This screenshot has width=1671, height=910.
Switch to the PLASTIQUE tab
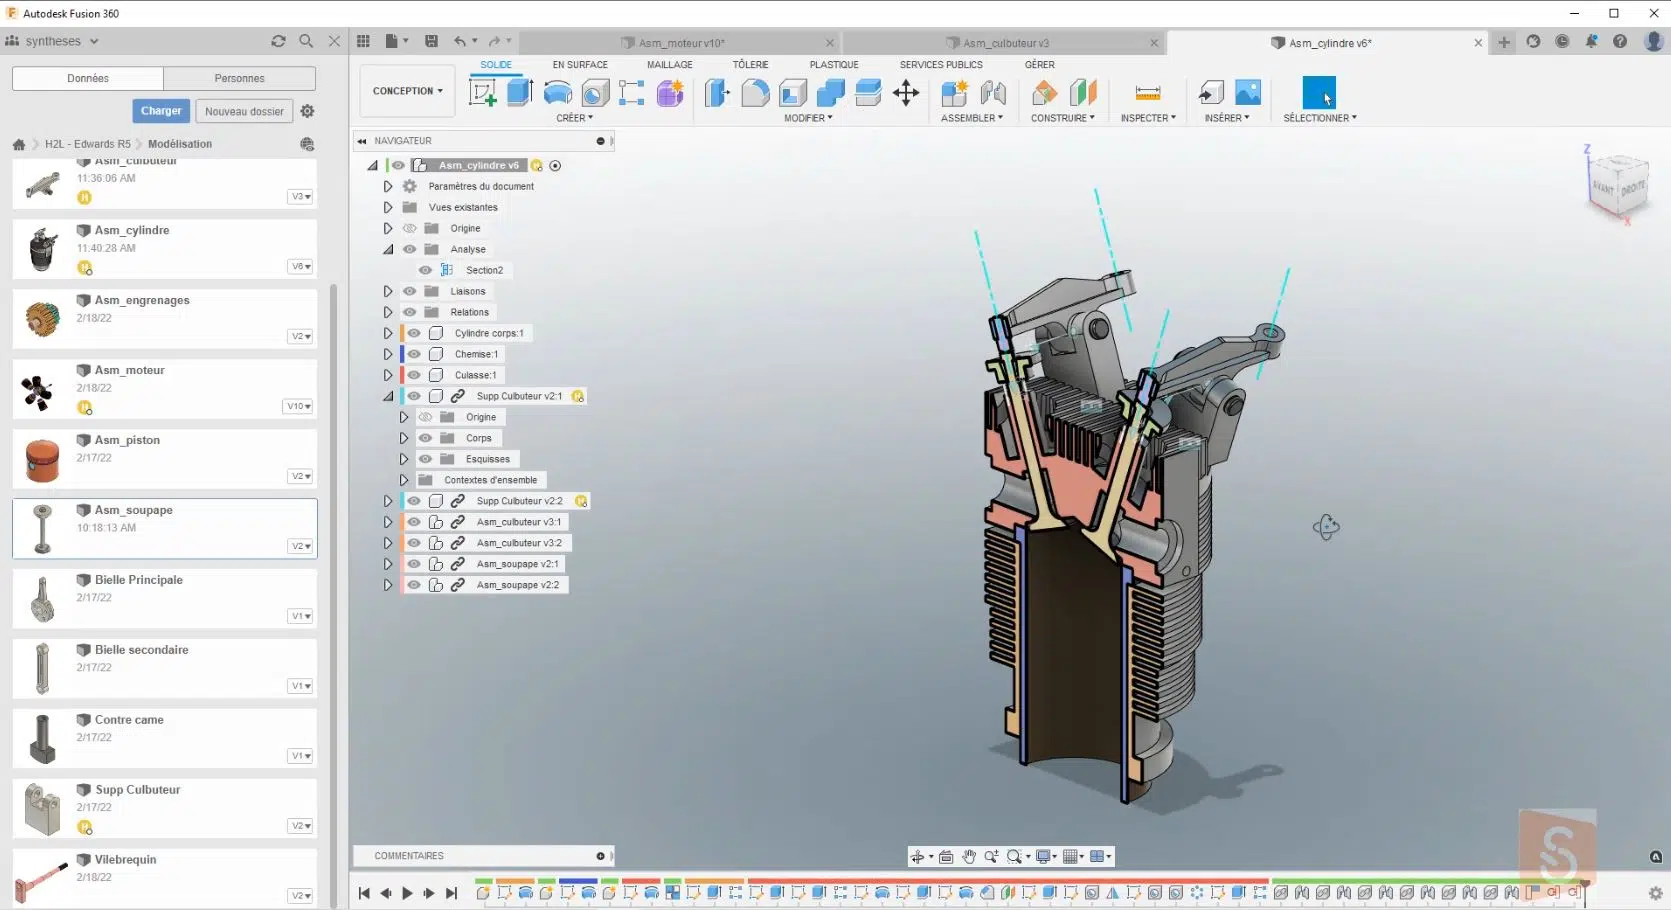click(x=834, y=65)
